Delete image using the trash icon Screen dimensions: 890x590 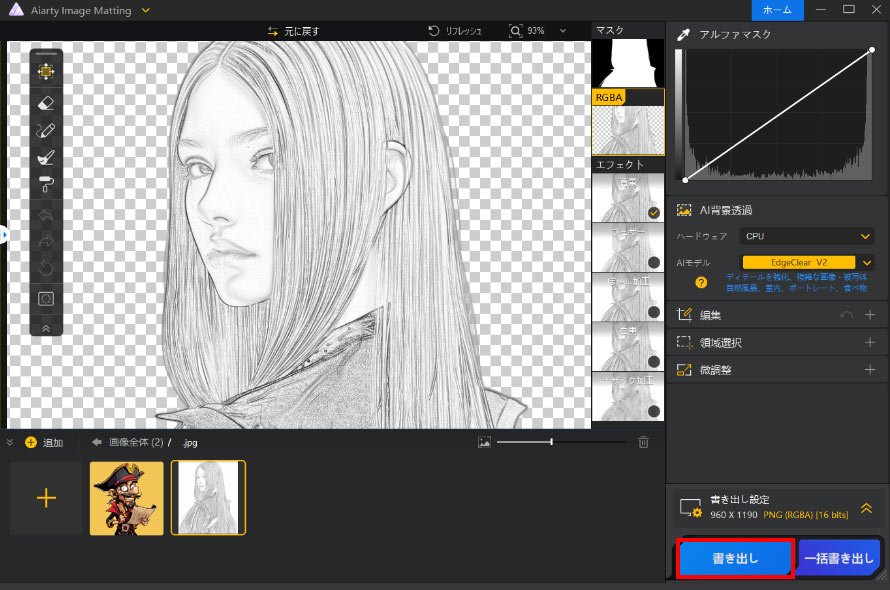click(x=644, y=442)
